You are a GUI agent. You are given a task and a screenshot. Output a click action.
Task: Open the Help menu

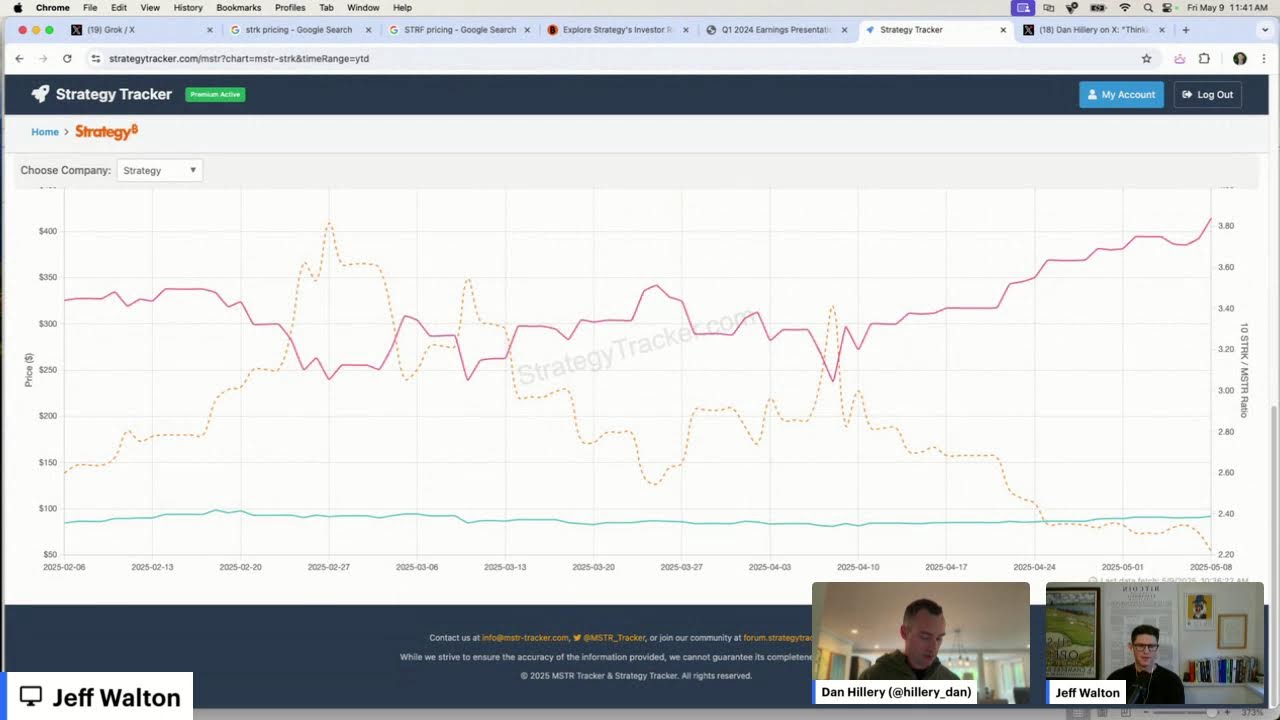(x=402, y=7)
